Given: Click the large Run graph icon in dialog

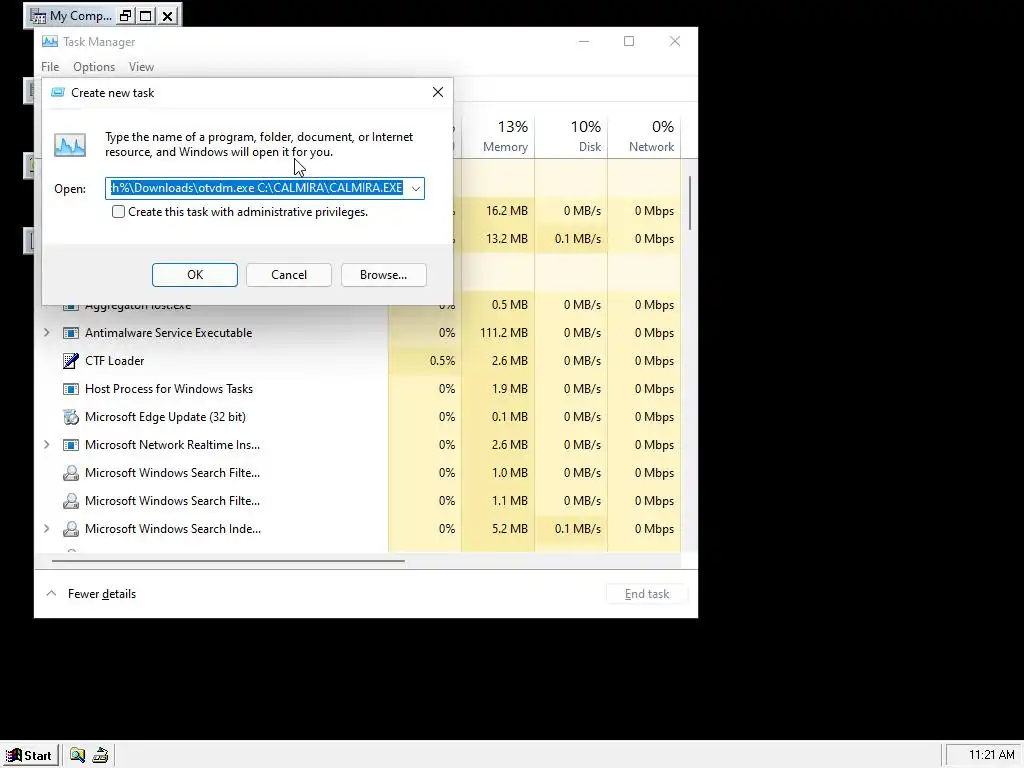Looking at the screenshot, I should point(70,144).
